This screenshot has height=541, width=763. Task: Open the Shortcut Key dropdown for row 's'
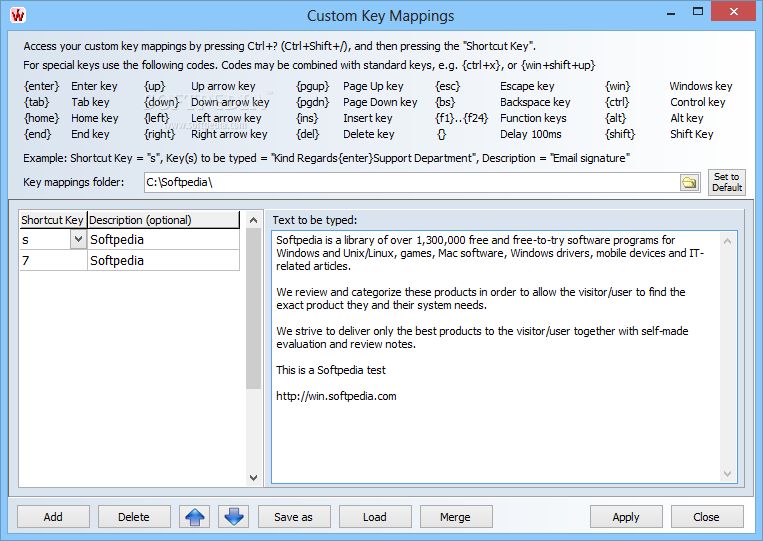(x=78, y=239)
